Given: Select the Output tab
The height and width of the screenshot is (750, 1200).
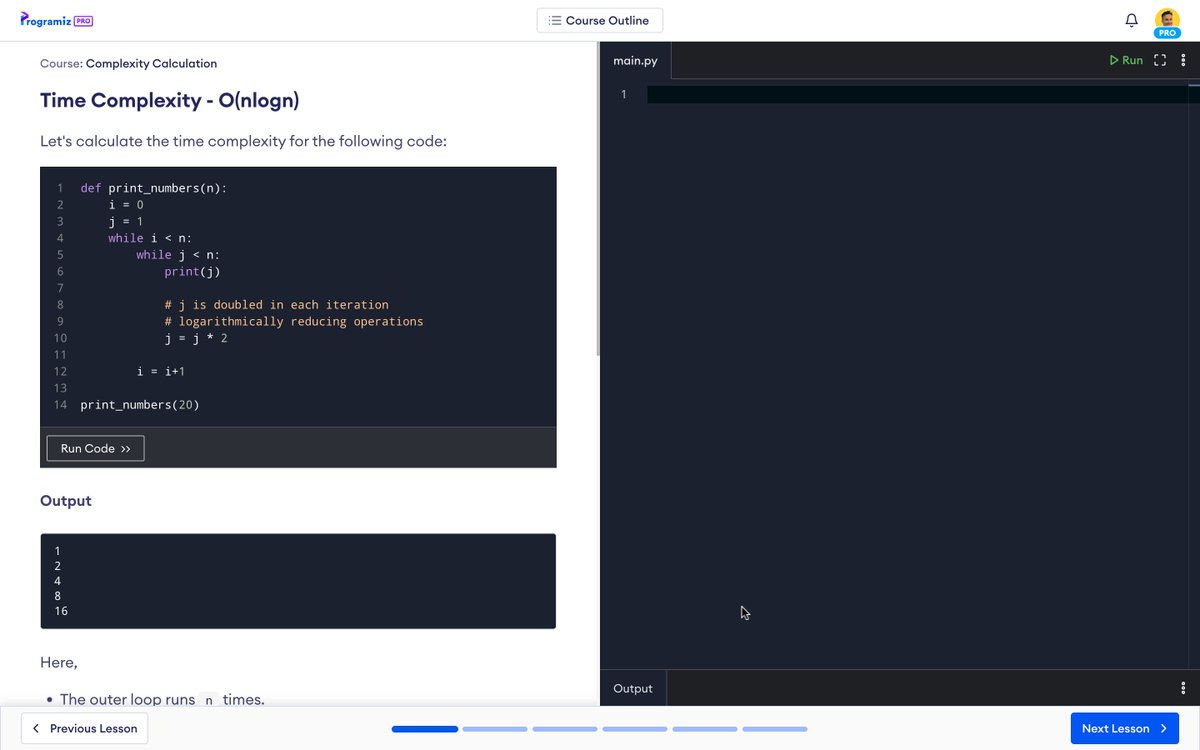Looking at the screenshot, I should click(x=633, y=688).
